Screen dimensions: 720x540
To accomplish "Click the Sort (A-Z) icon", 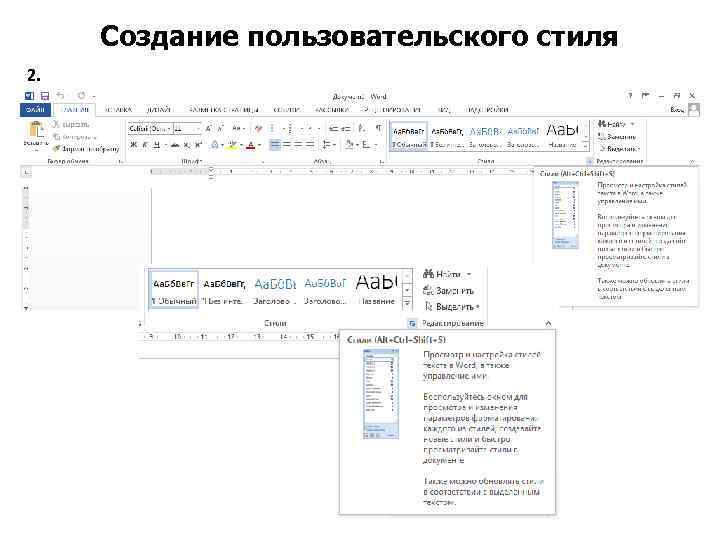I will click(x=362, y=129).
